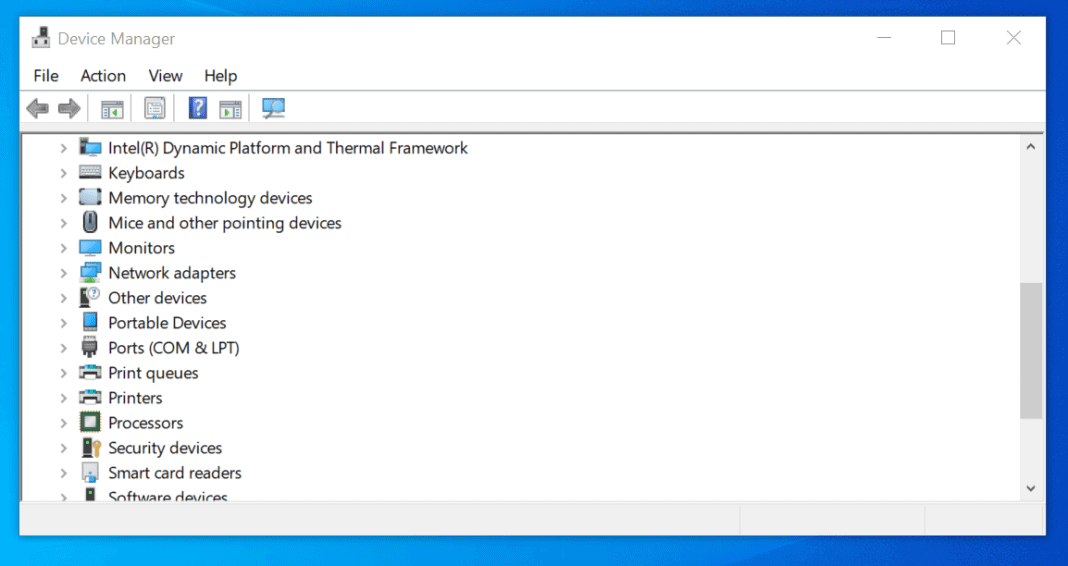Click the Show/Hide Action Pane toolbar icon
The image size is (1068, 566).
(230, 108)
